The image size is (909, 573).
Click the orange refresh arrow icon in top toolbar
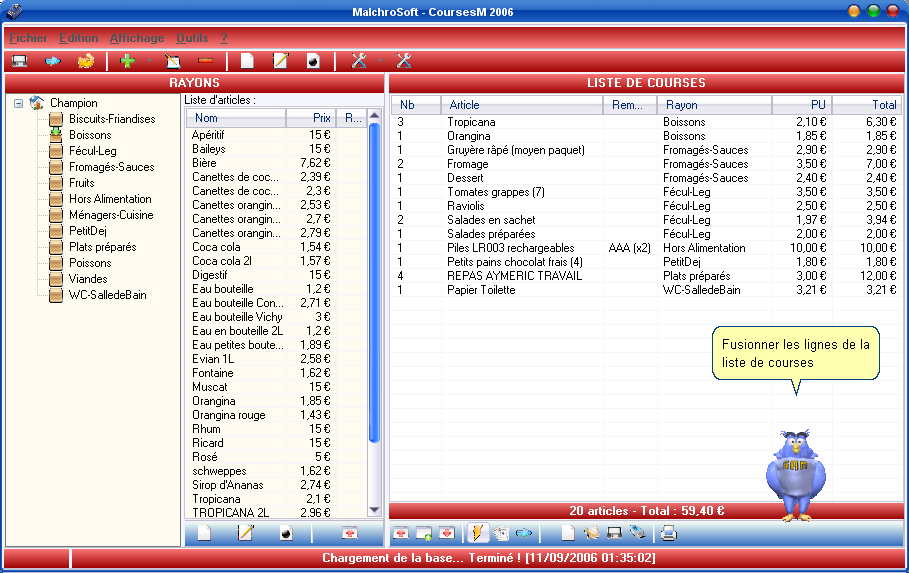click(x=86, y=61)
